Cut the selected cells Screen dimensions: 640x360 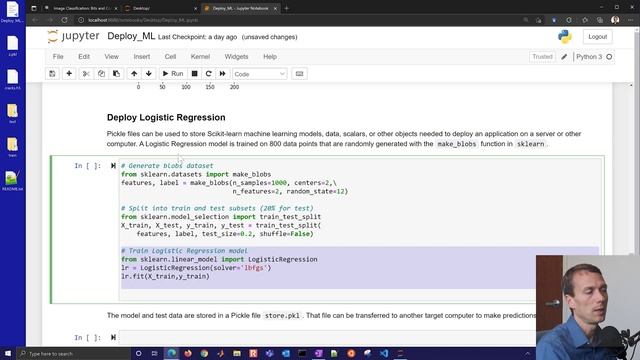(x=86, y=74)
